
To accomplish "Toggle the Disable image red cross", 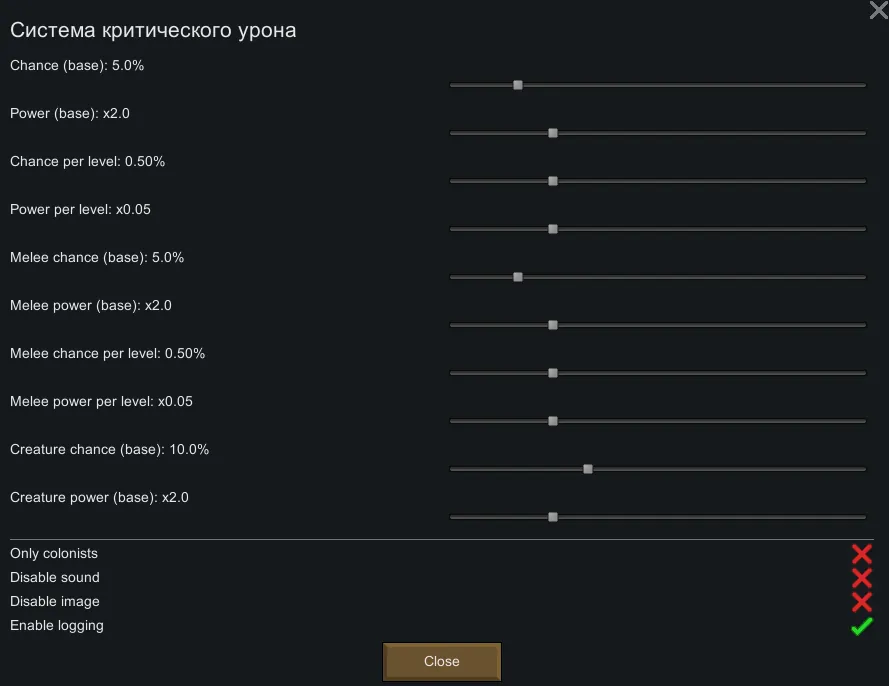I will pos(861,602).
